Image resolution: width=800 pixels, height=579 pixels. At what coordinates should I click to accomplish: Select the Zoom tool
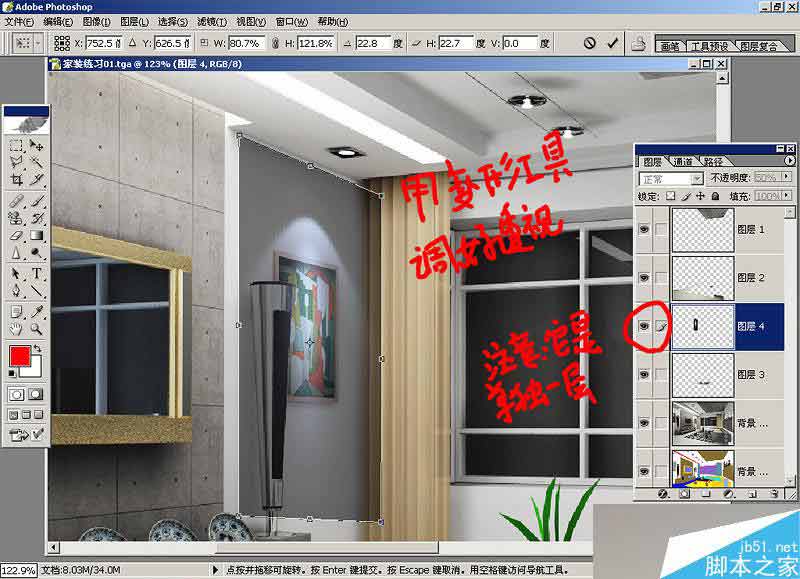pos(36,329)
